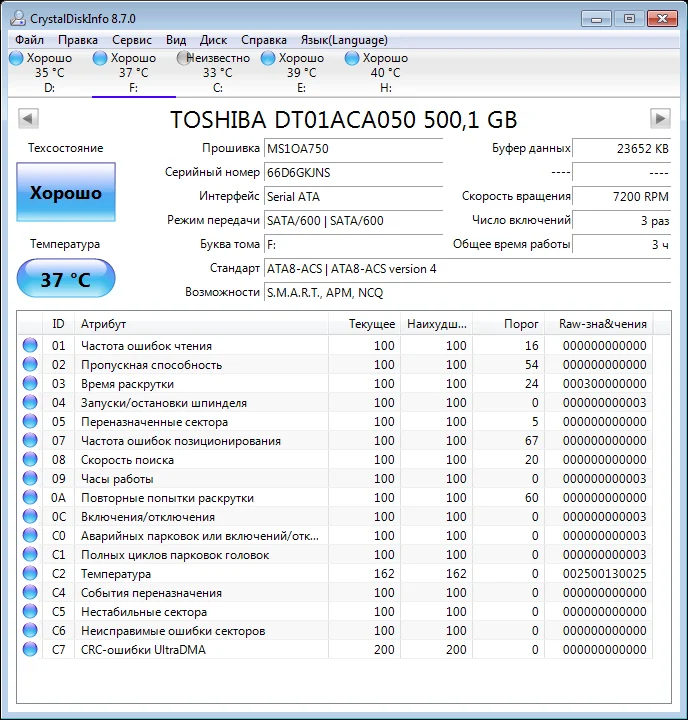The image size is (688, 720).
Task: Click the 37 °C temperature button
Action: (x=66, y=279)
